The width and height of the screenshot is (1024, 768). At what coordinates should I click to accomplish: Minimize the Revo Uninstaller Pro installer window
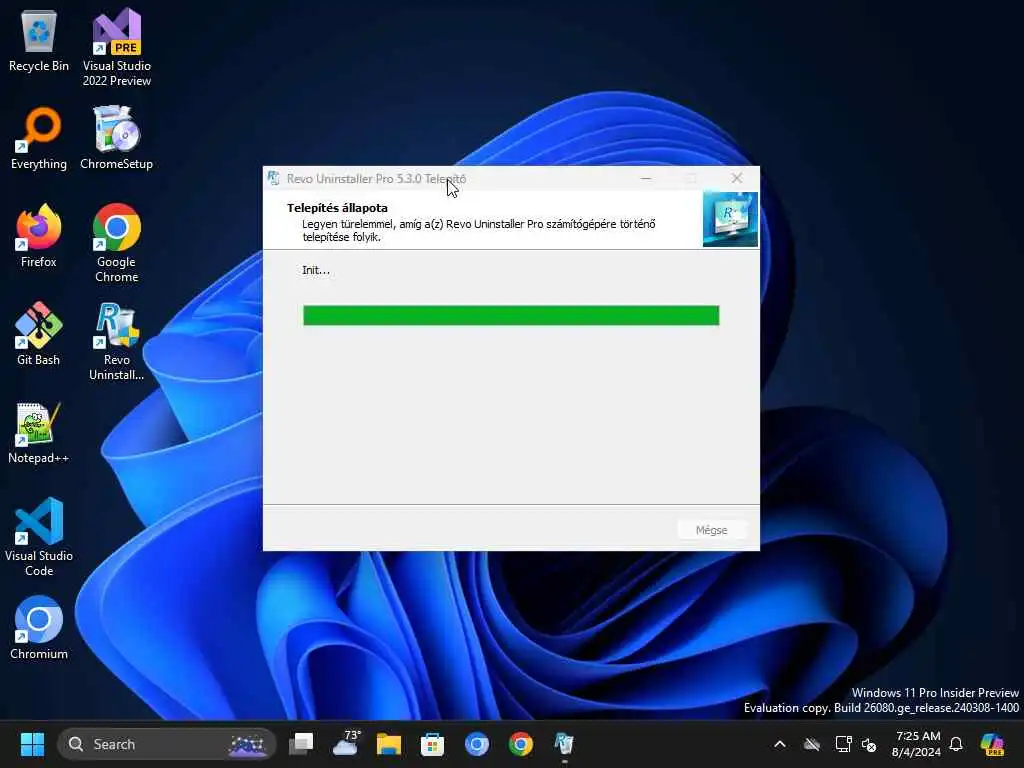coord(646,178)
